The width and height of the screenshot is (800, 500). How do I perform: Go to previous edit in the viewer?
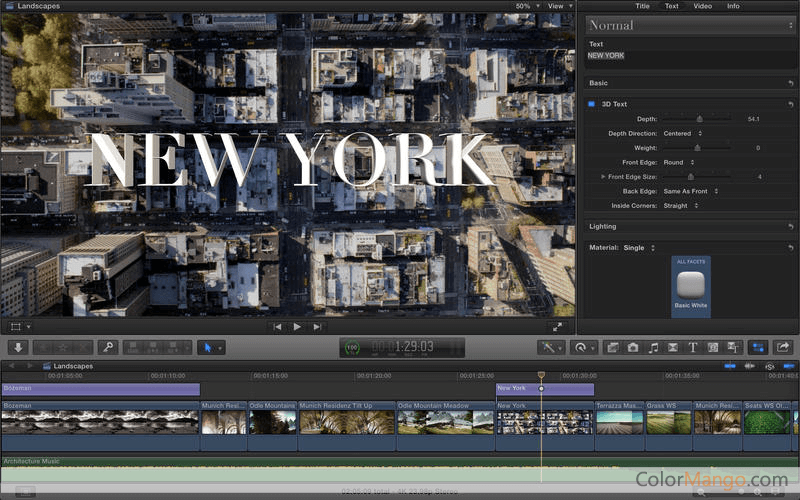click(278, 327)
